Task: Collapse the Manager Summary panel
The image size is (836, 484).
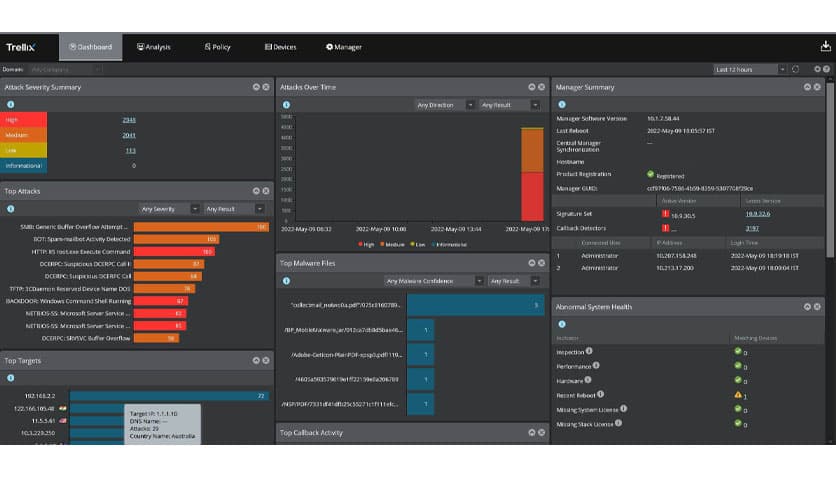Action: click(807, 87)
